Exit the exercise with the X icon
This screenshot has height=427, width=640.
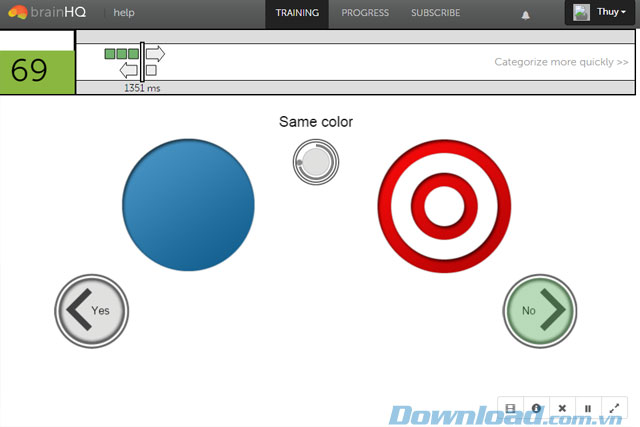562,408
